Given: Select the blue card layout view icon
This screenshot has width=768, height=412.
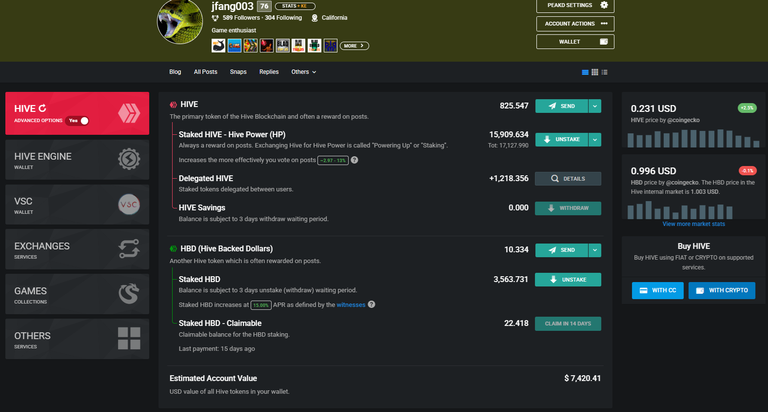Looking at the screenshot, I should click(x=585, y=72).
